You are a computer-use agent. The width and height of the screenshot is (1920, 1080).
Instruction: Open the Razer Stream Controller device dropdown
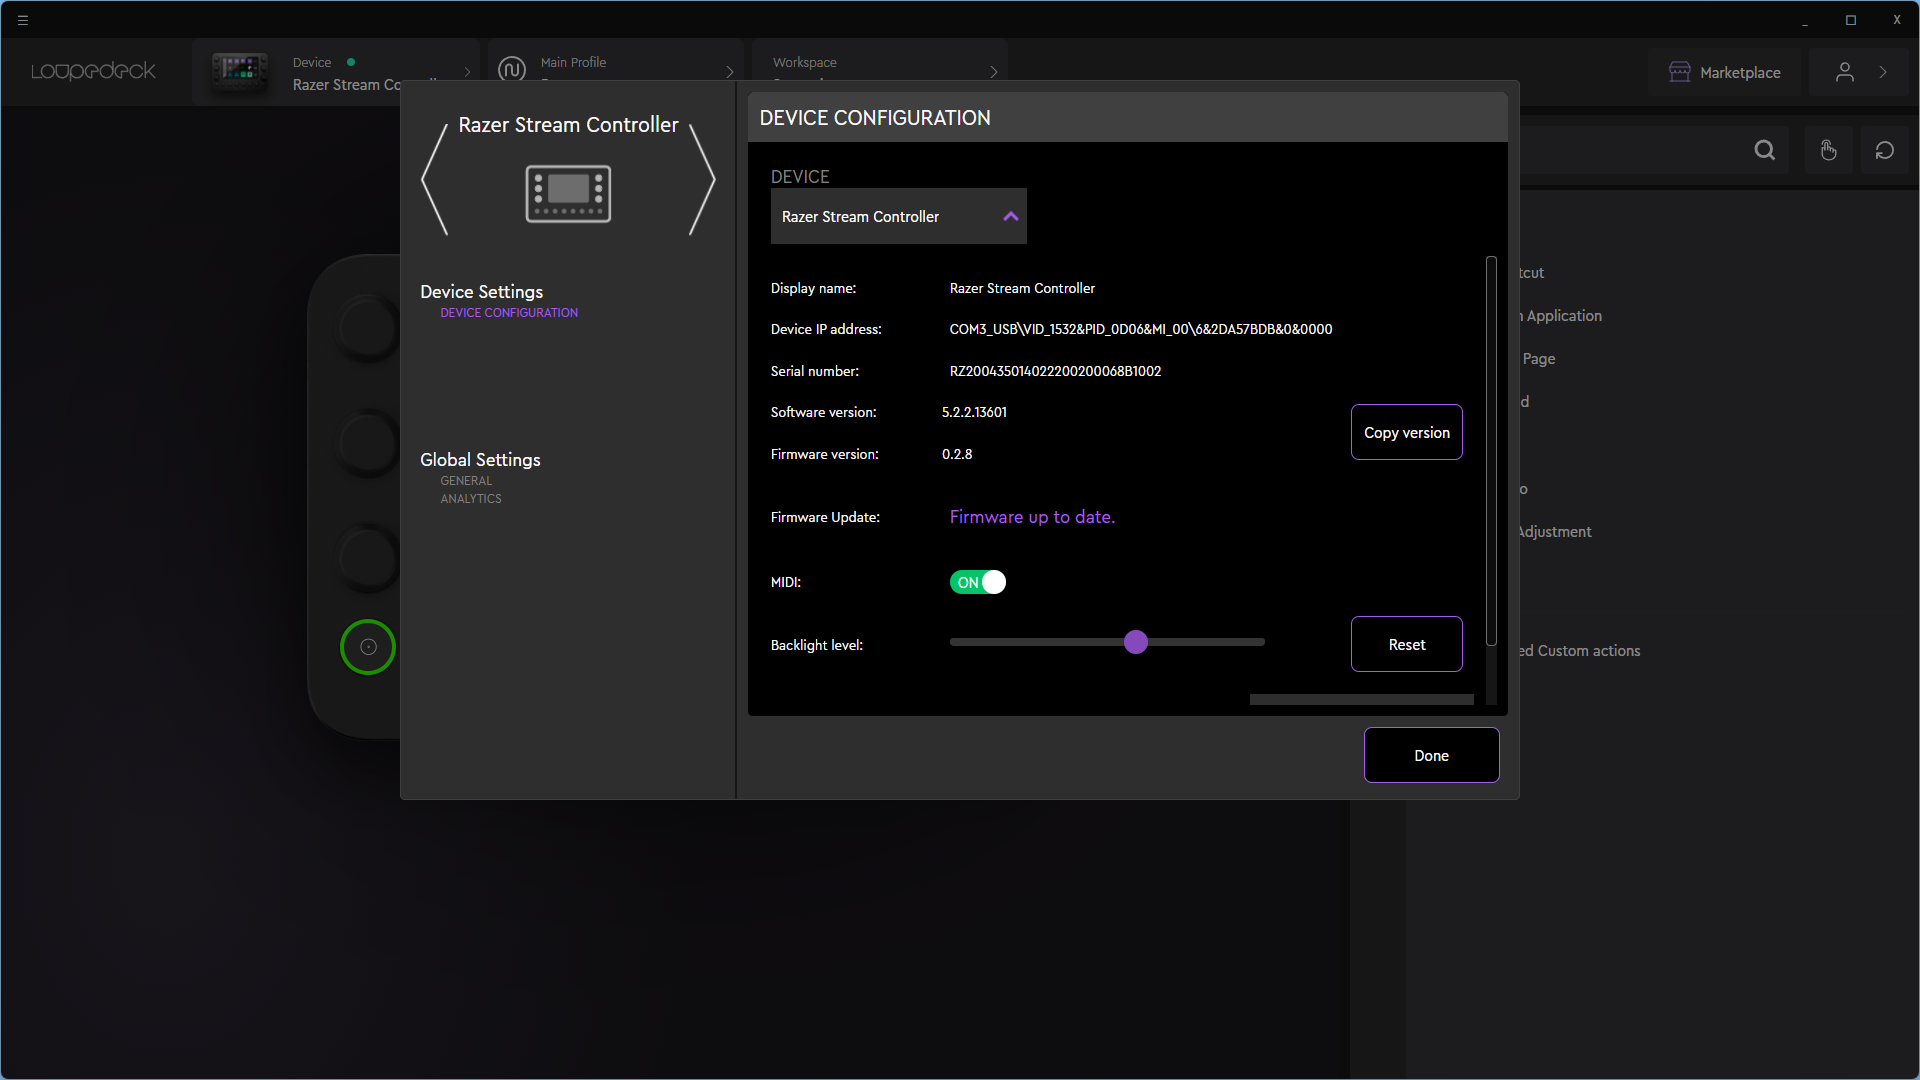(x=898, y=216)
